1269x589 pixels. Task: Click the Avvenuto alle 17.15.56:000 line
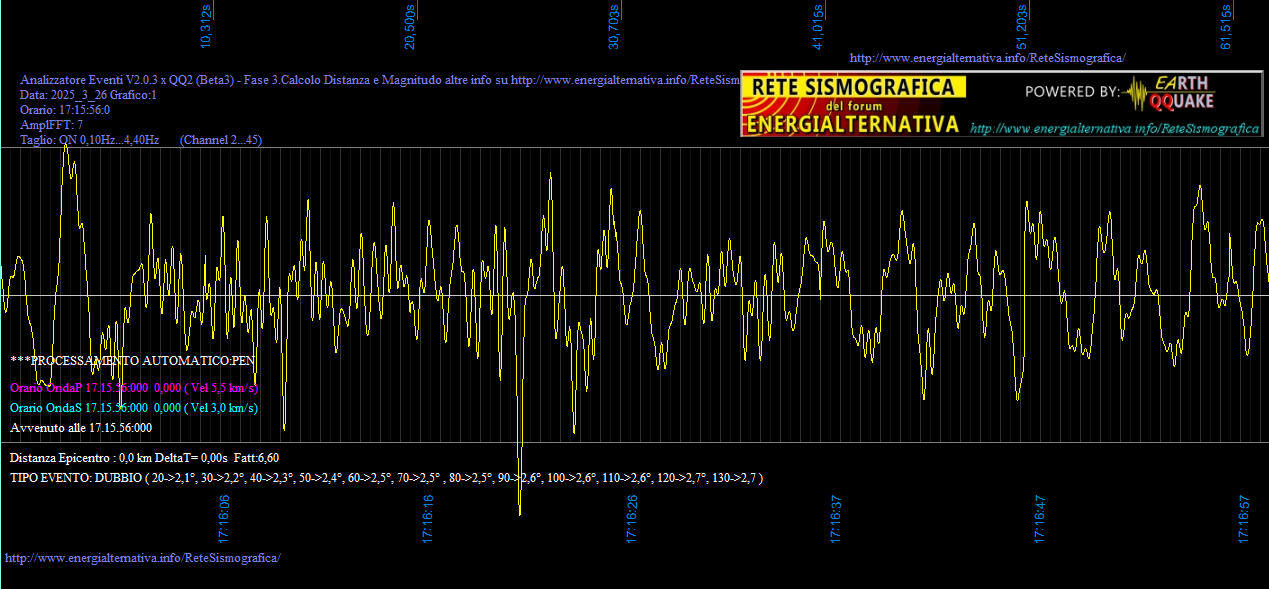81,428
